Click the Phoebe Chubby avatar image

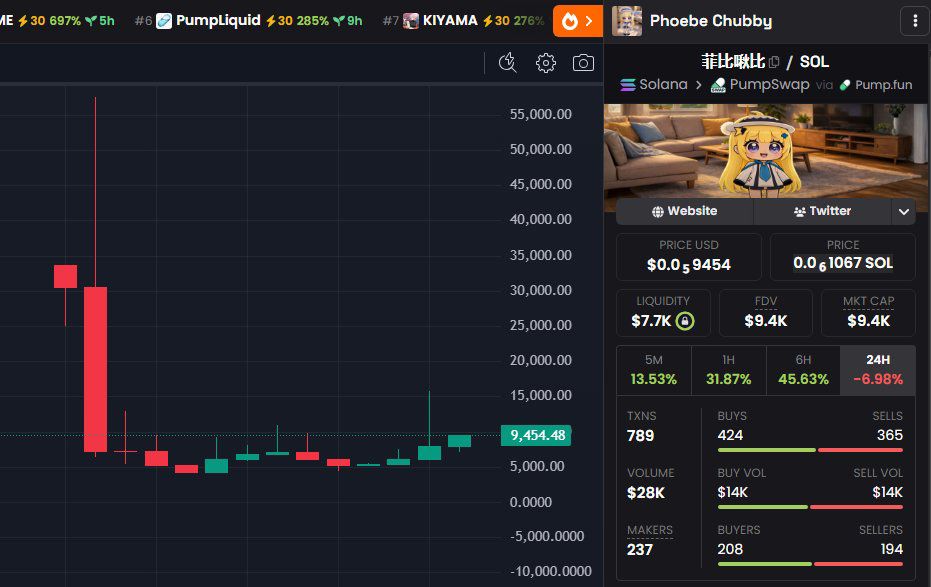[627, 21]
